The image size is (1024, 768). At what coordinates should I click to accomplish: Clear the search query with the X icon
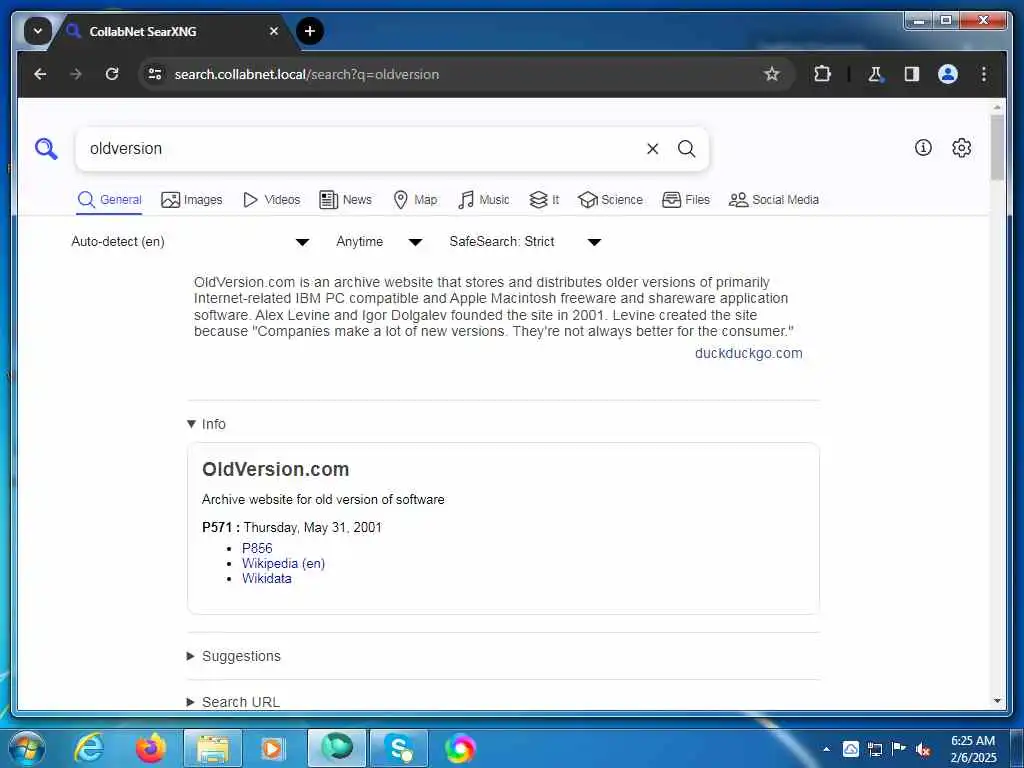(x=652, y=149)
